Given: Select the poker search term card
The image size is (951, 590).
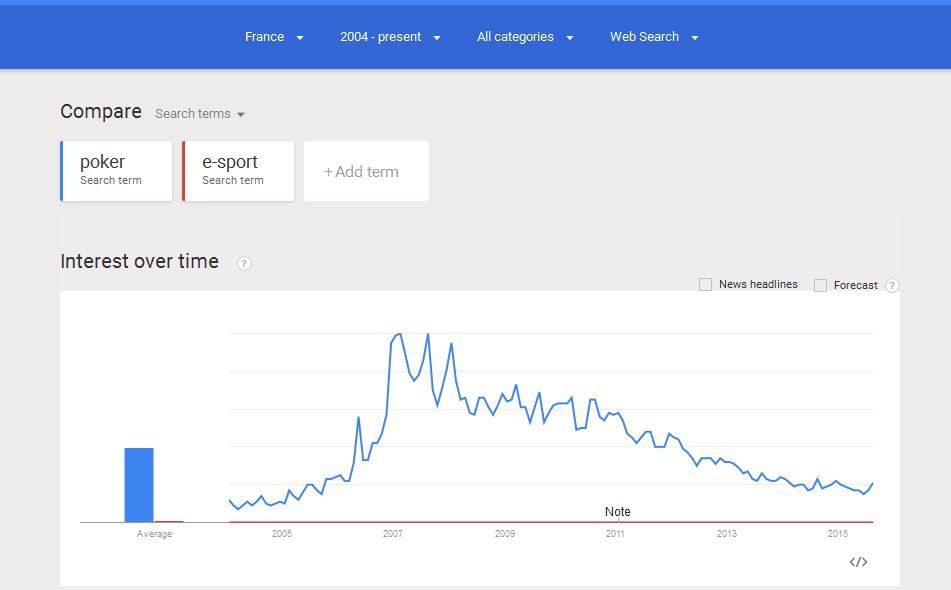Looking at the screenshot, I should (x=116, y=170).
